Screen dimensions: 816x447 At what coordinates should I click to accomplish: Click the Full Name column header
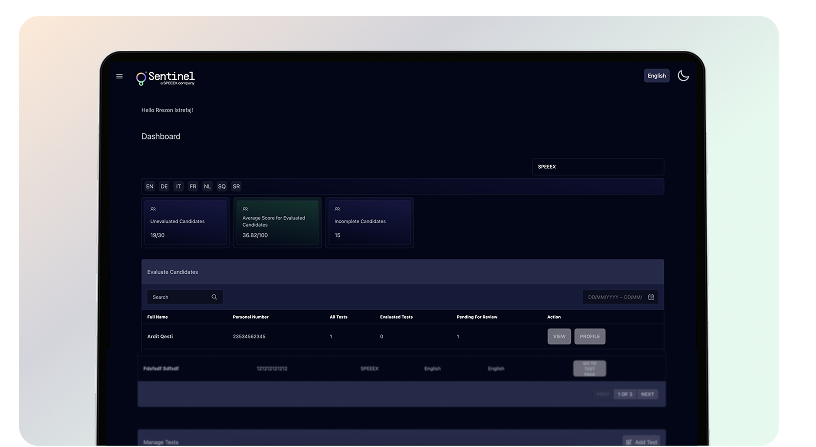click(158, 317)
